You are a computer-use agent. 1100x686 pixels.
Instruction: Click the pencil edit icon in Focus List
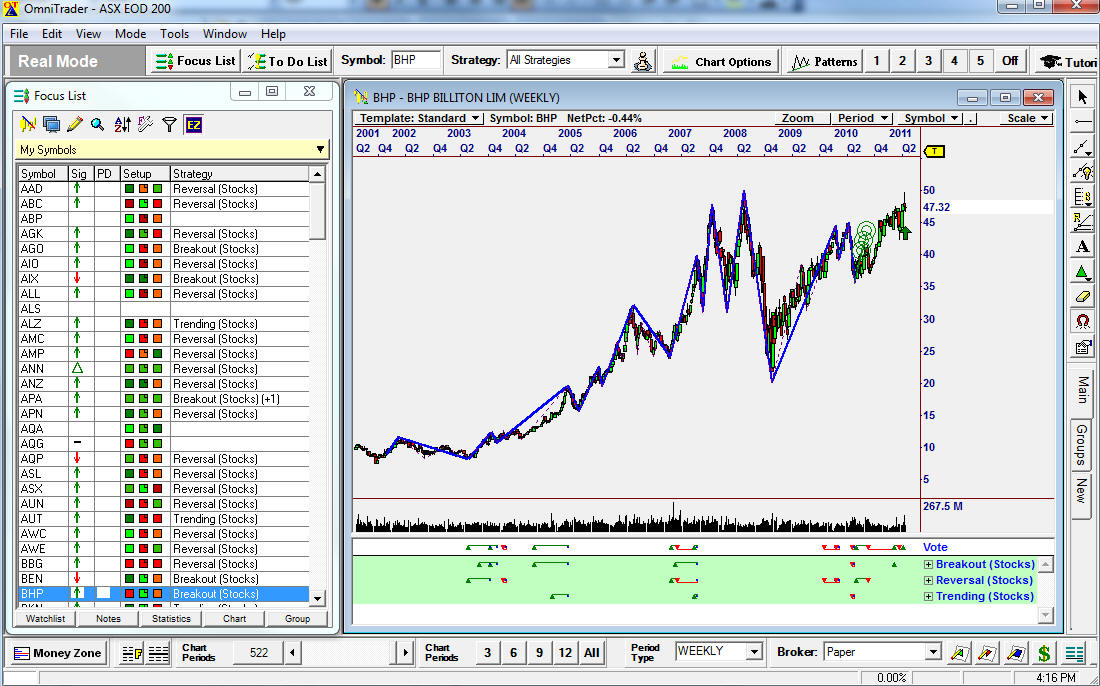point(74,125)
